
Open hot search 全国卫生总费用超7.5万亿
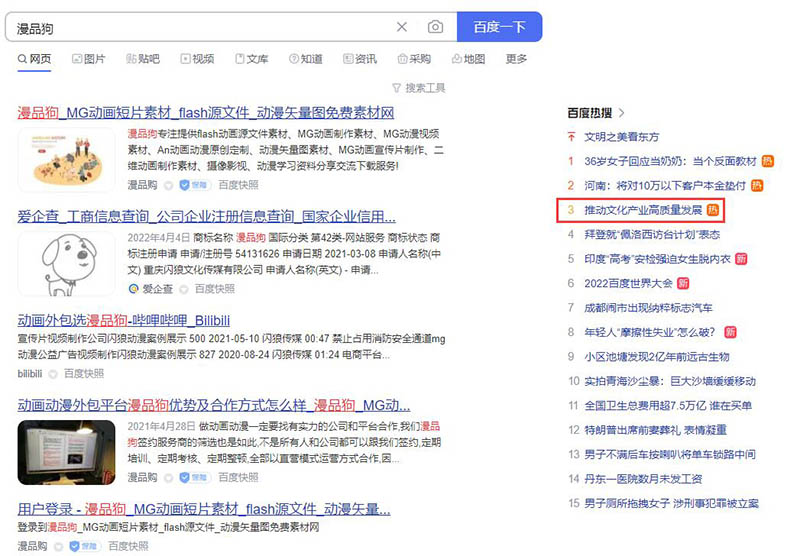668,406
